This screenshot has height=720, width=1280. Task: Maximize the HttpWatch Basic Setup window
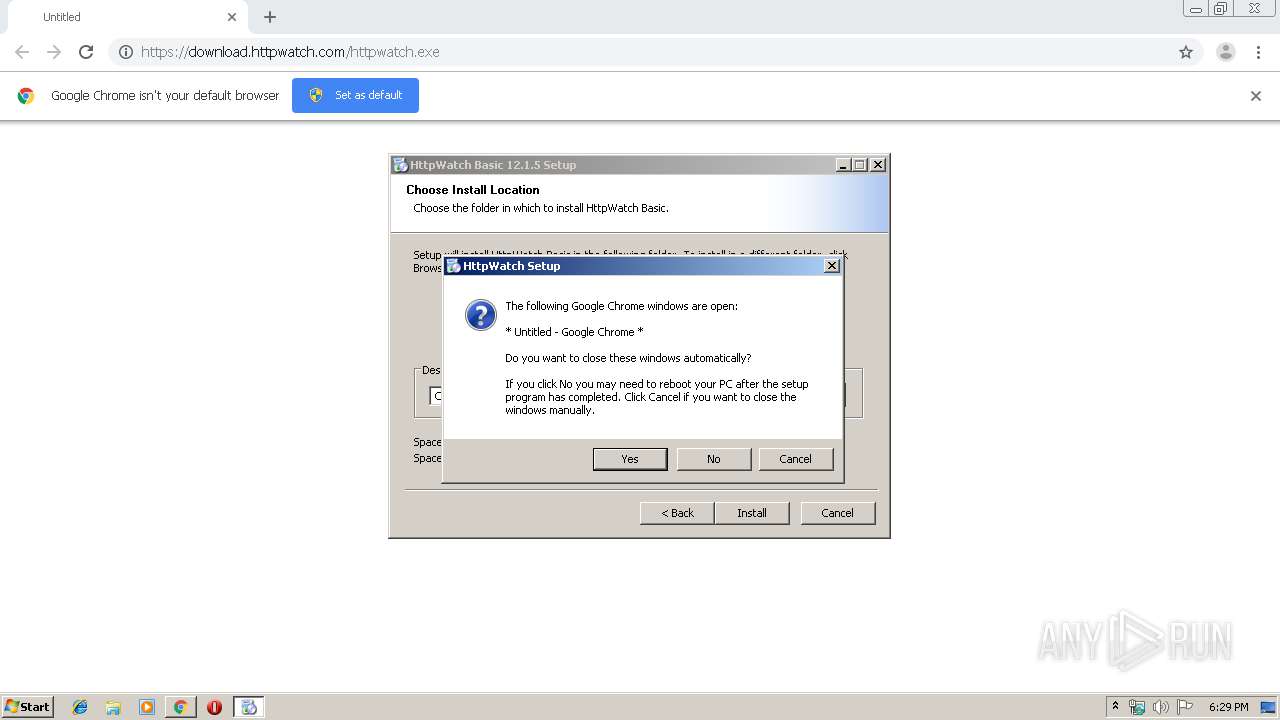point(860,165)
